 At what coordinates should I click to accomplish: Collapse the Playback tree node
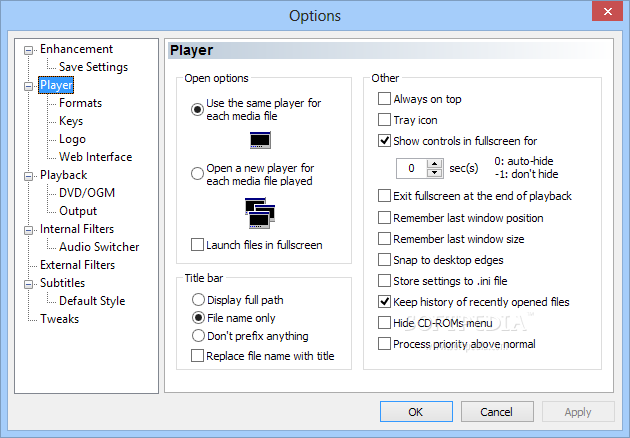[x=28, y=176]
